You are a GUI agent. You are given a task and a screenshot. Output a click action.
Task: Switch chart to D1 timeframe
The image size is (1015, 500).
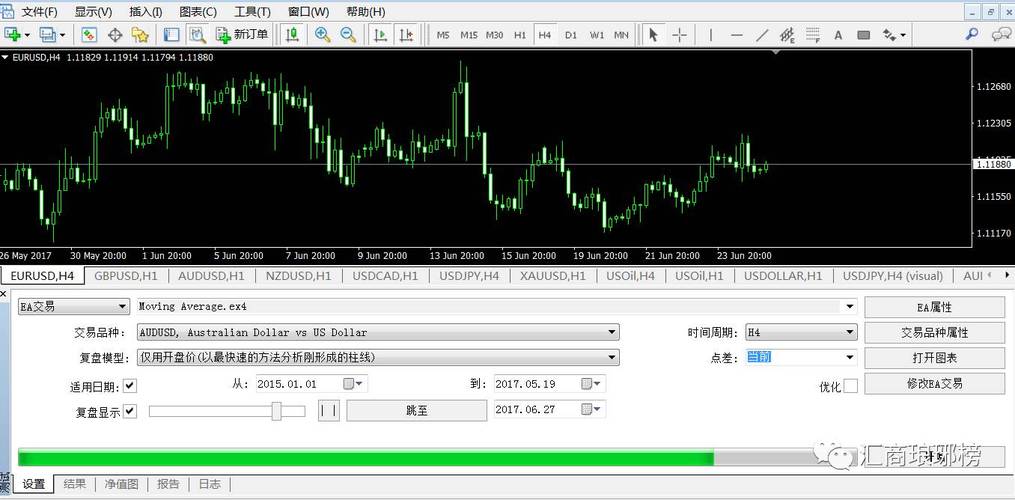click(x=570, y=35)
